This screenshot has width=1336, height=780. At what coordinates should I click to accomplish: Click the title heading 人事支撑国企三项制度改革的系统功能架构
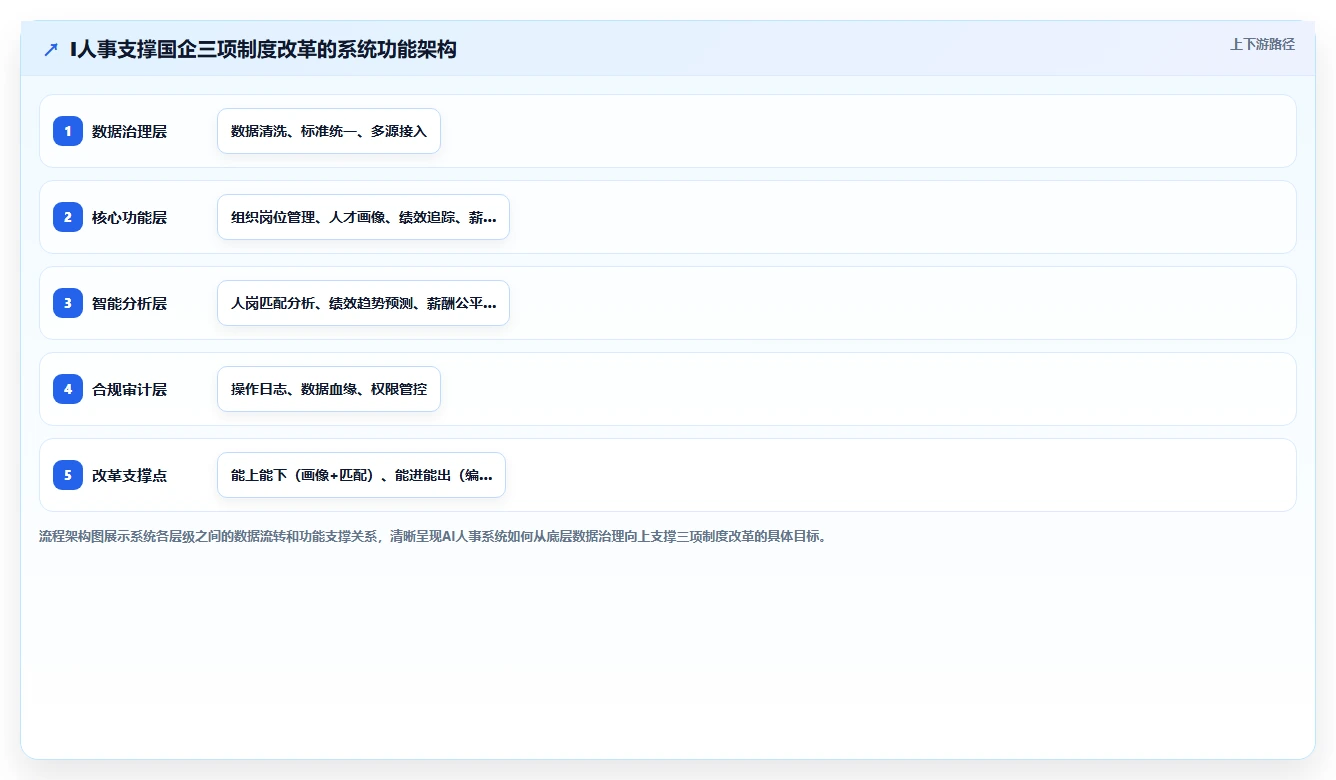pyautogui.click(x=263, y=49)
